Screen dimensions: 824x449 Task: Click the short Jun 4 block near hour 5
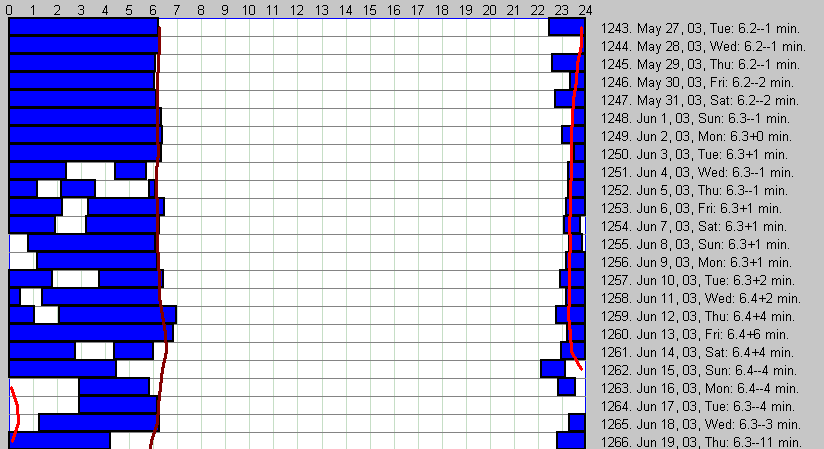coord(130,171)
